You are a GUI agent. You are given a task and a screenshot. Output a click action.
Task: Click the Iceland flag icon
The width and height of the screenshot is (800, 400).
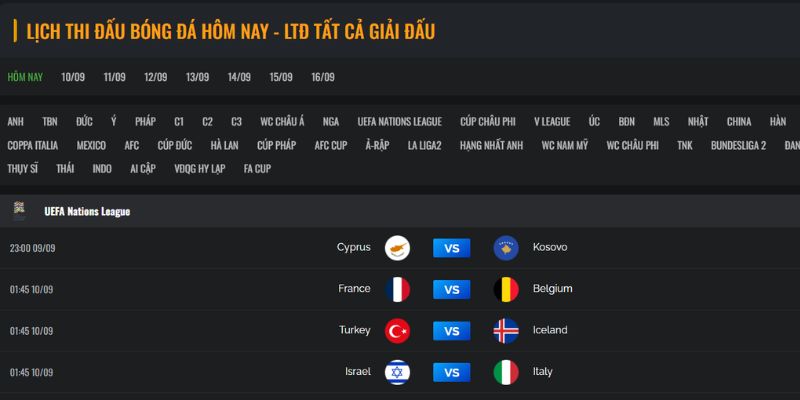pos(506,331)
